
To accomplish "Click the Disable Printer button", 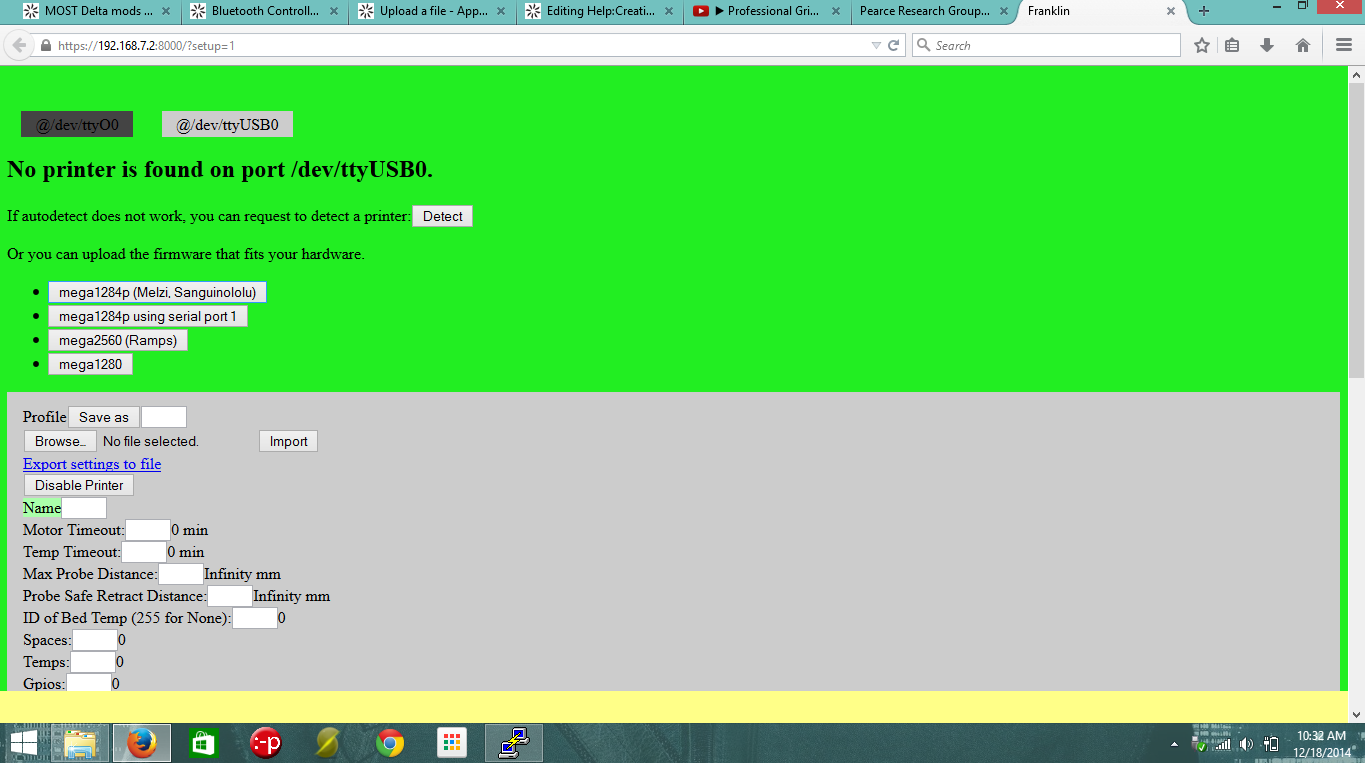I will click(x=79, y=485).
